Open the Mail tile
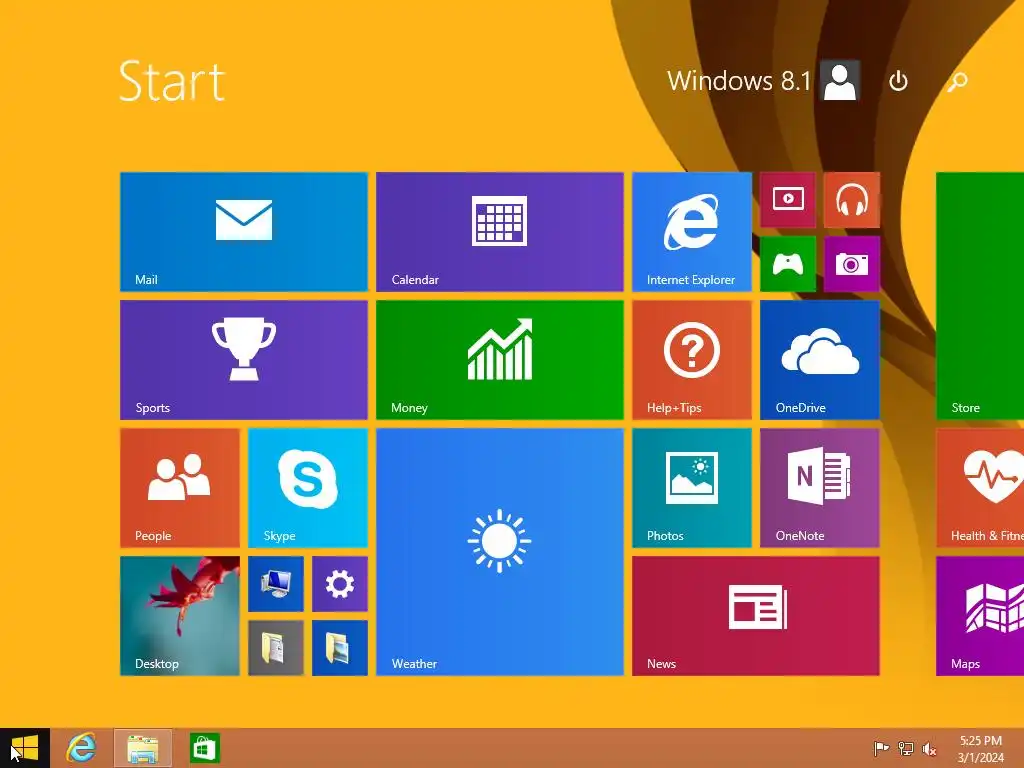 click(x=244, y=232)
